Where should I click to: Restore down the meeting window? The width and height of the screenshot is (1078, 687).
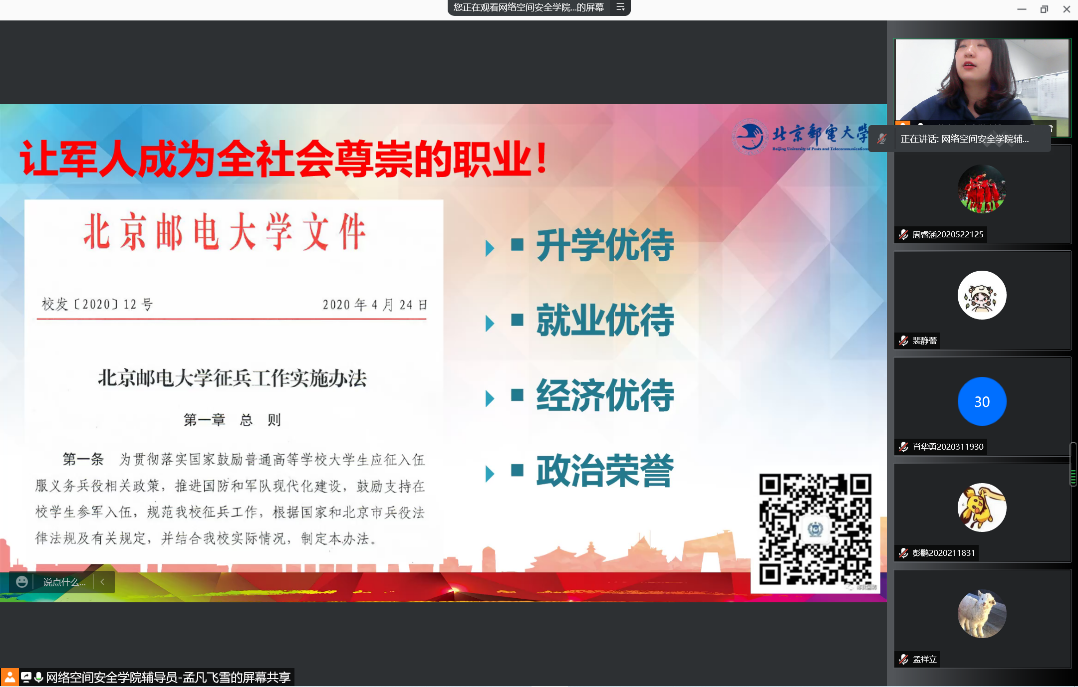[x=1044, y=9]
